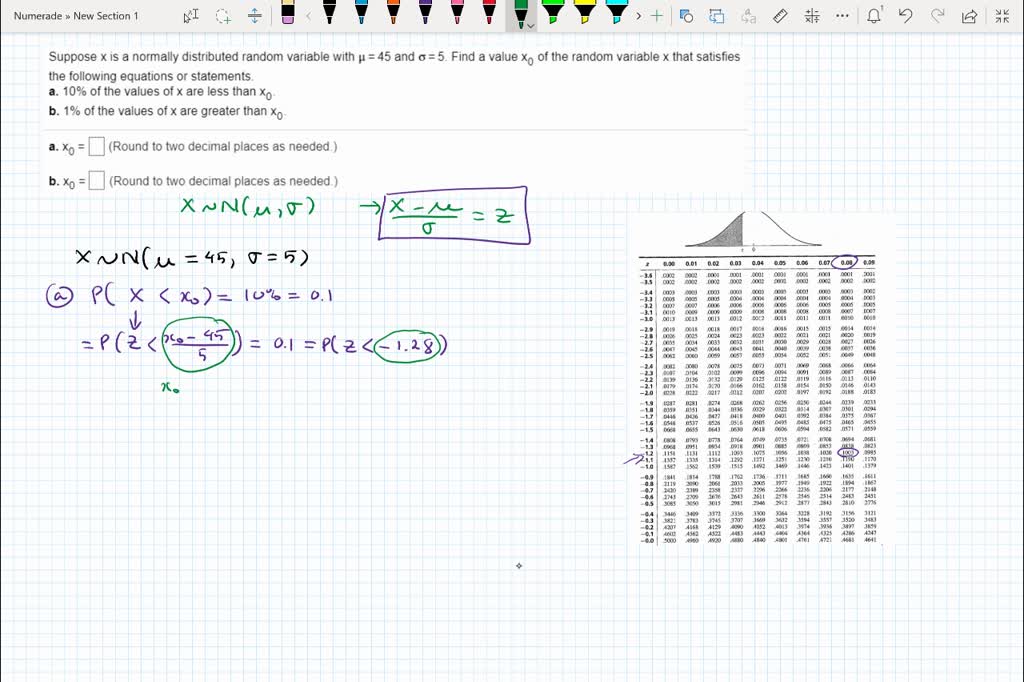1024x682 pixels.
Task: Click the answer box for part a
Action: click(96, 147)
